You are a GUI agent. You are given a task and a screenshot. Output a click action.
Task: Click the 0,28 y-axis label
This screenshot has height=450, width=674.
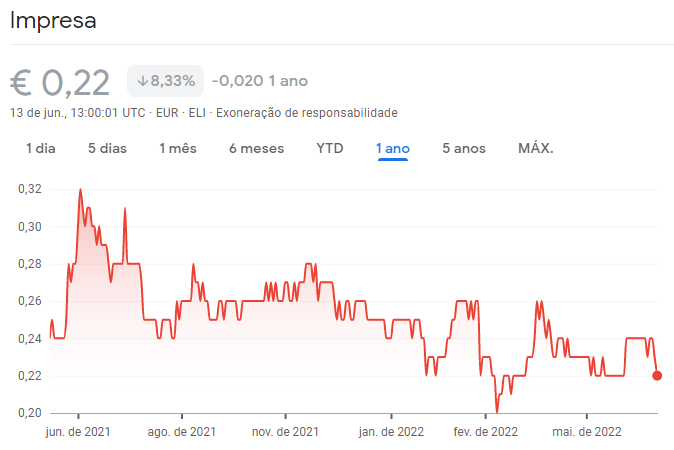[30, 264]
